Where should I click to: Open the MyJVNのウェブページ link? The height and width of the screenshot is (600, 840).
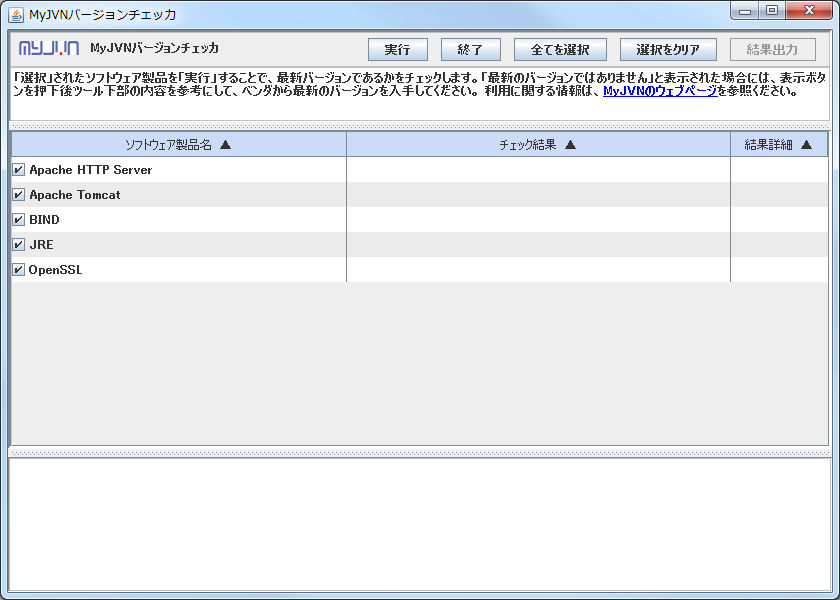tap(660, 91)
